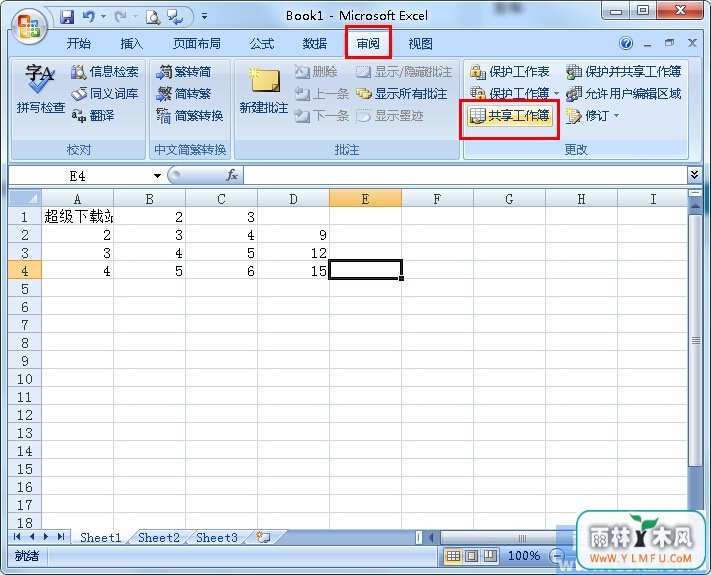Click 保护并共享工作簿

(623, 72)
